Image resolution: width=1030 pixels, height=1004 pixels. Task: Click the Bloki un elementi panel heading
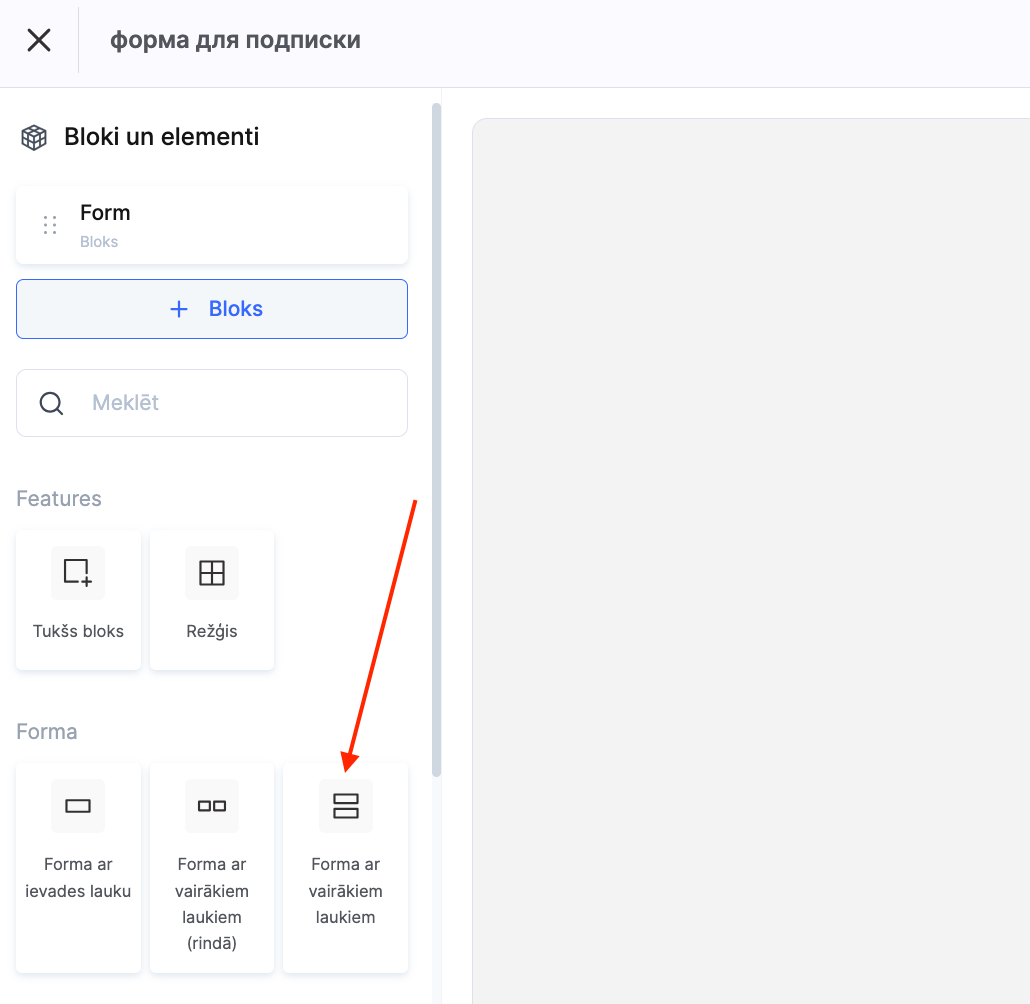pyautogui.click(x=162, y=137)
